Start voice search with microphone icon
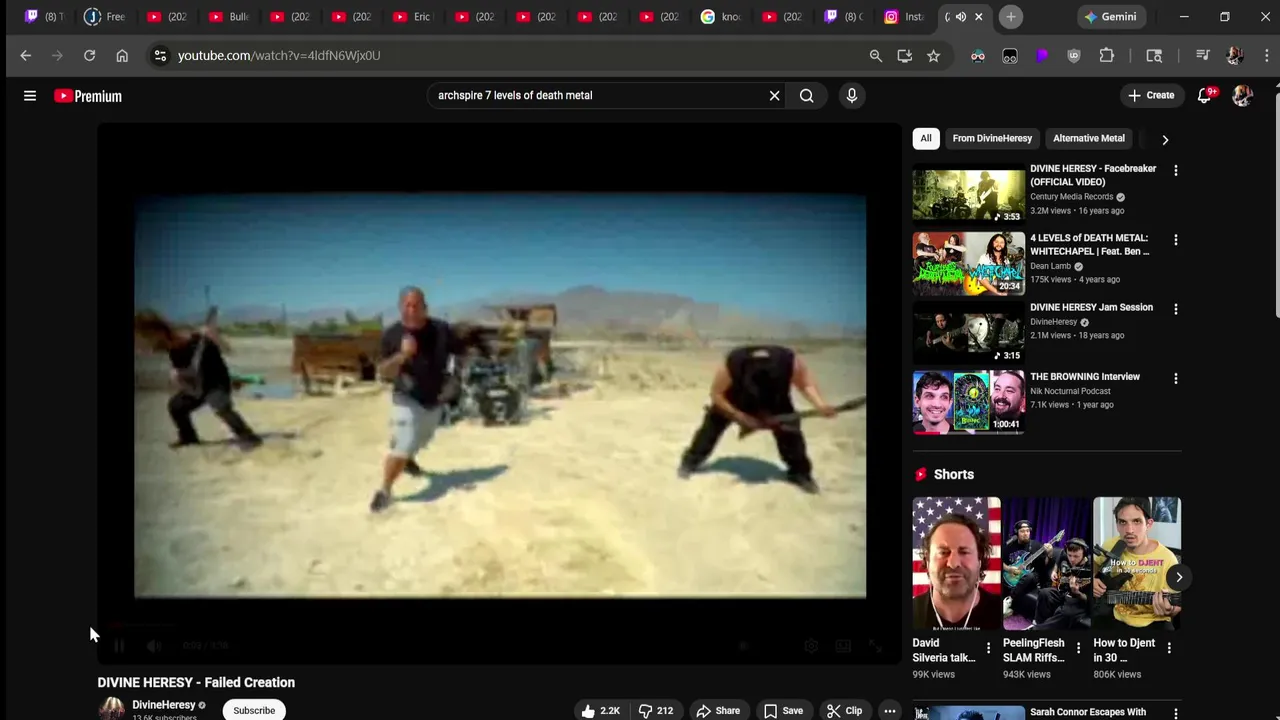Screen dimensions: 1280x720 coord(852,96)
